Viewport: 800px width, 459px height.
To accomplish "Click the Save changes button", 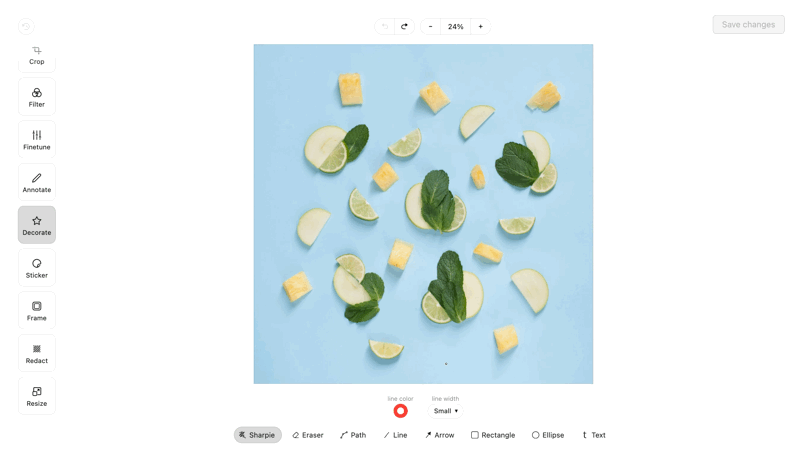I will (x=748, y=24).
